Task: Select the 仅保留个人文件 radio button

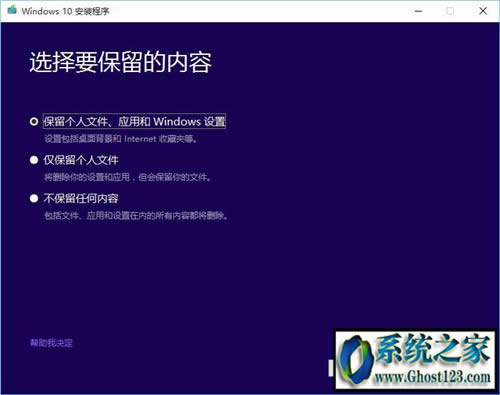Action: pos(34,160)
